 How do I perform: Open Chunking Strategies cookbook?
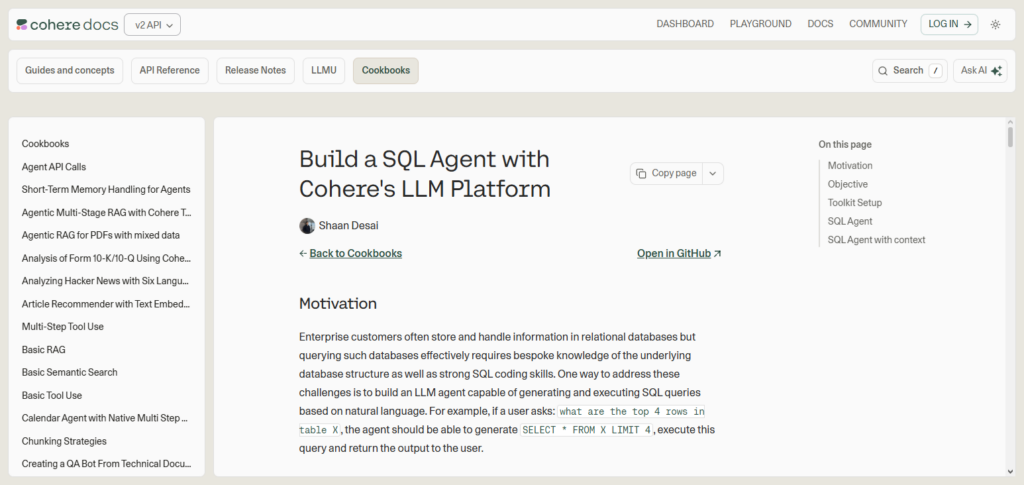coord(64,441)
